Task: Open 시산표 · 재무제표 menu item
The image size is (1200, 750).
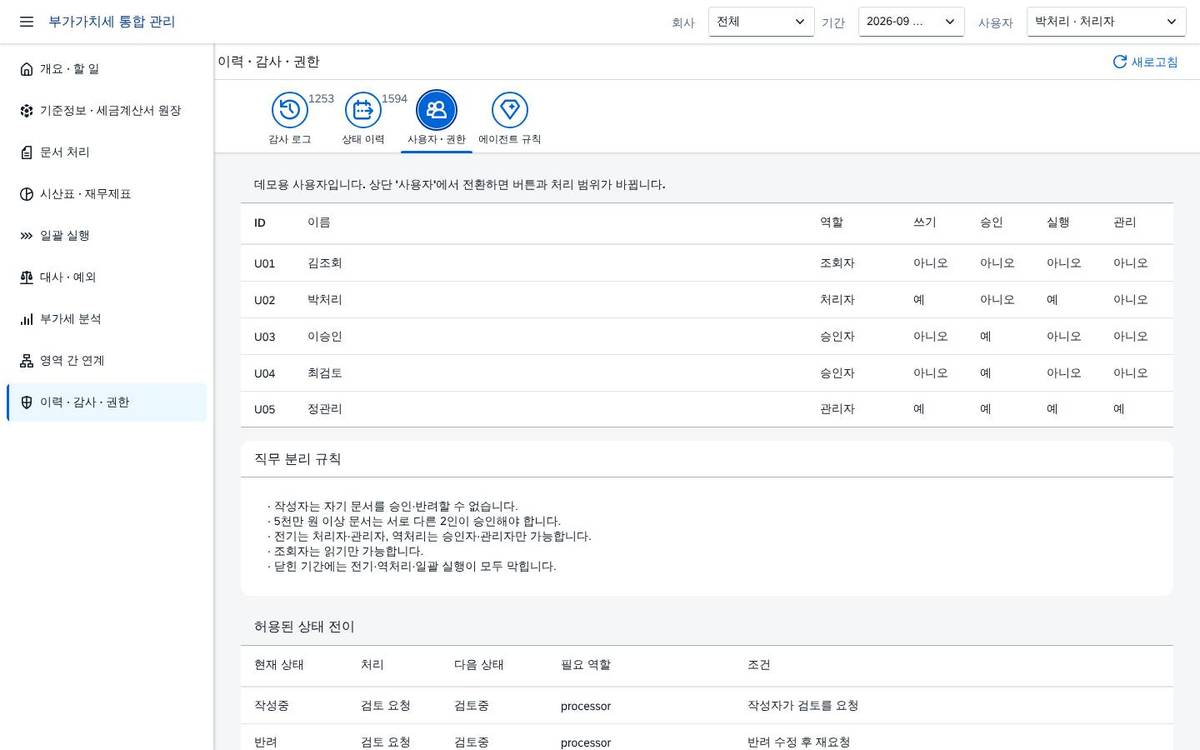Action: point(106,194)
